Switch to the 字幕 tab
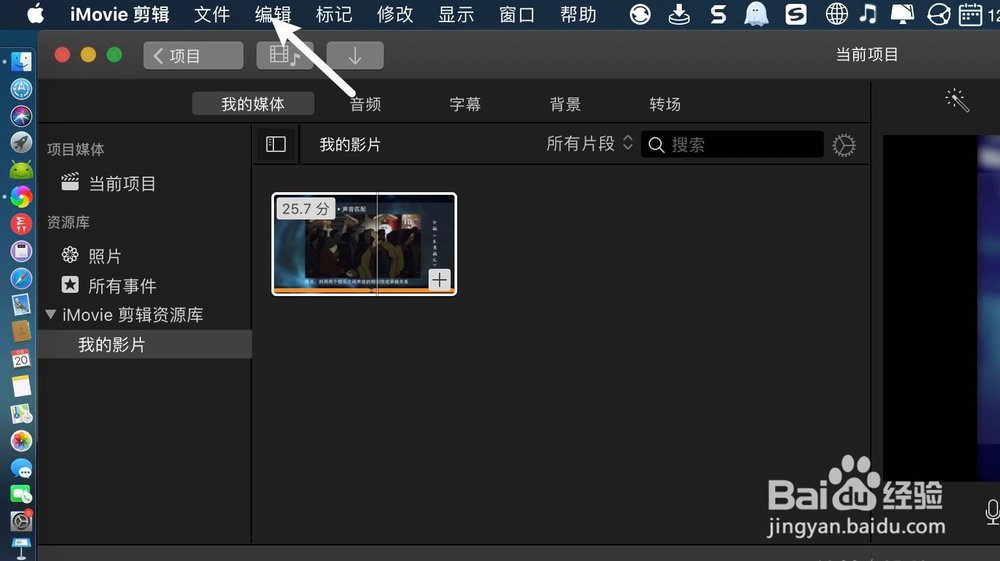Screen dimensions: 1000x561 465,104
